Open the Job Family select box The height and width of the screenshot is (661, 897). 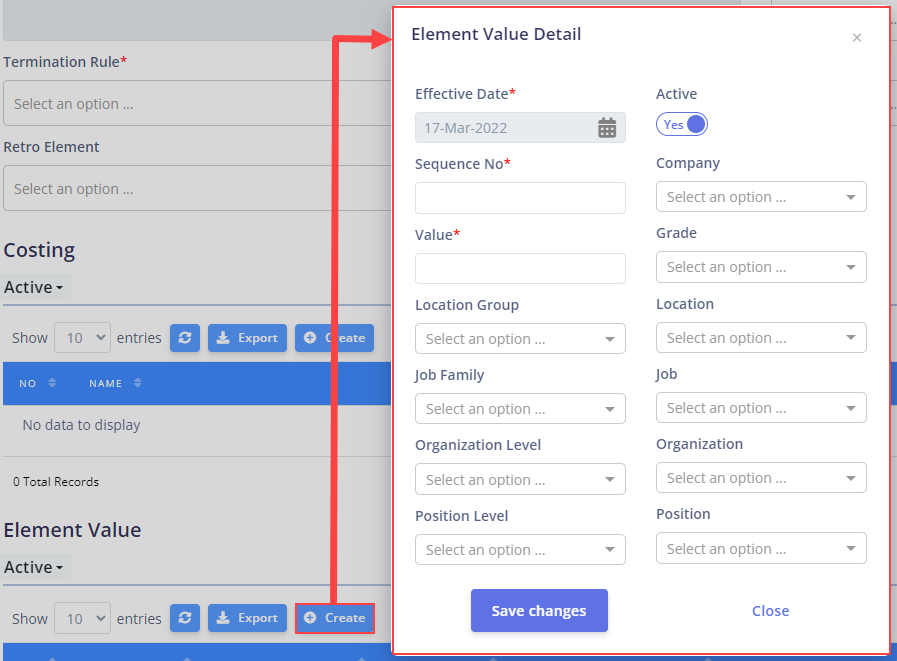pyautogui.click(x=520, y=409)
